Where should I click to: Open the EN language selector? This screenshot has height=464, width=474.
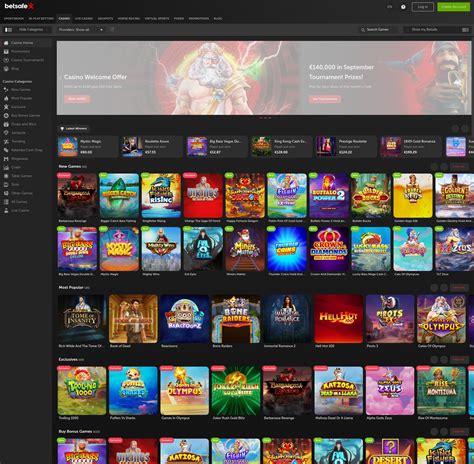pyautogui.click(x=389, y=7)
